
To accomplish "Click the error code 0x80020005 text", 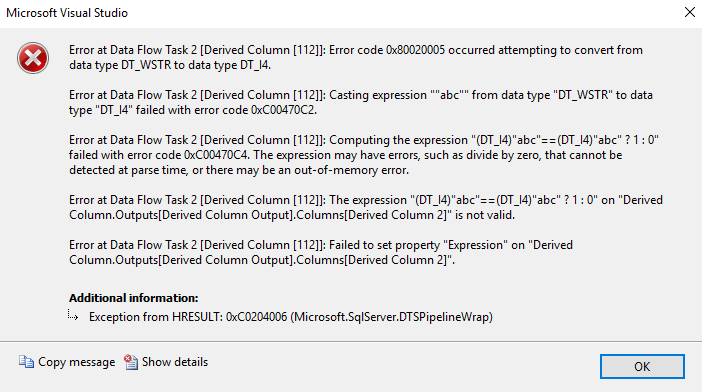I will (415, 50).
